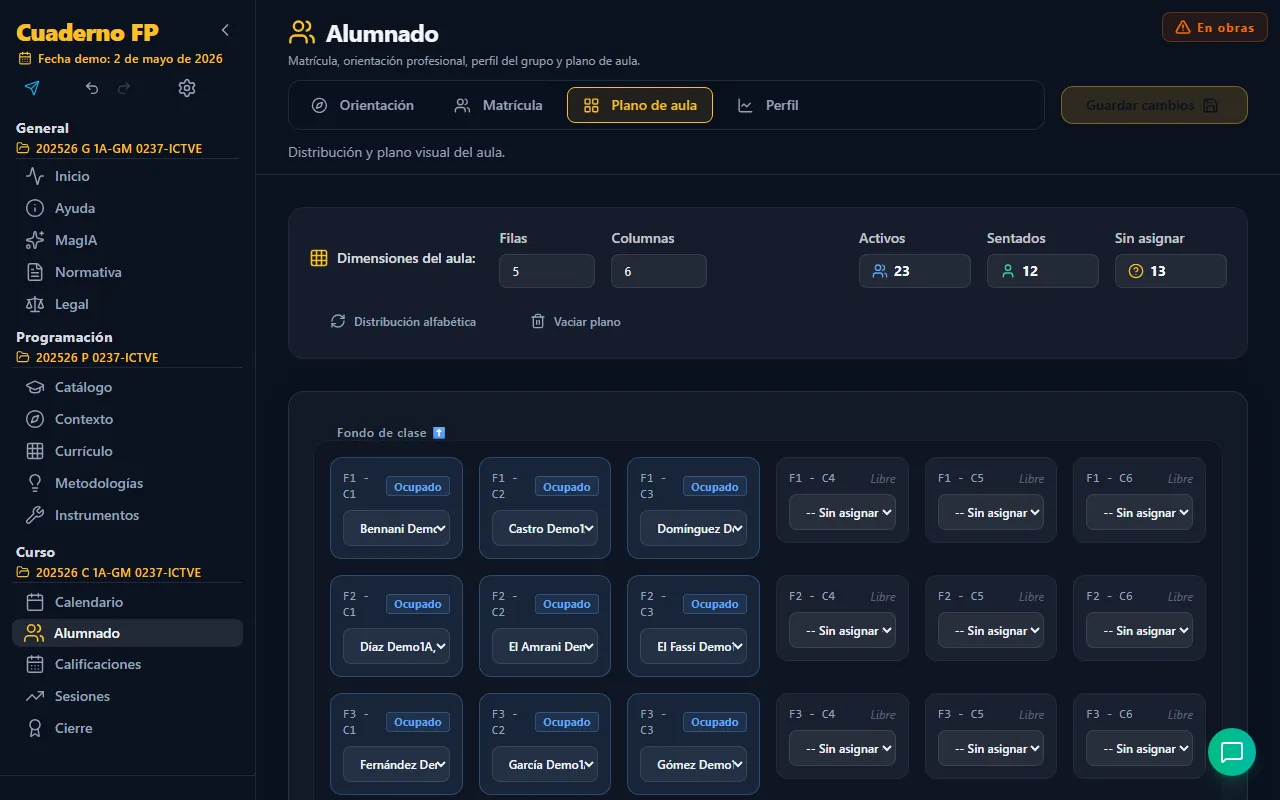Open settings gear icon in sidebar

point(187,88)
